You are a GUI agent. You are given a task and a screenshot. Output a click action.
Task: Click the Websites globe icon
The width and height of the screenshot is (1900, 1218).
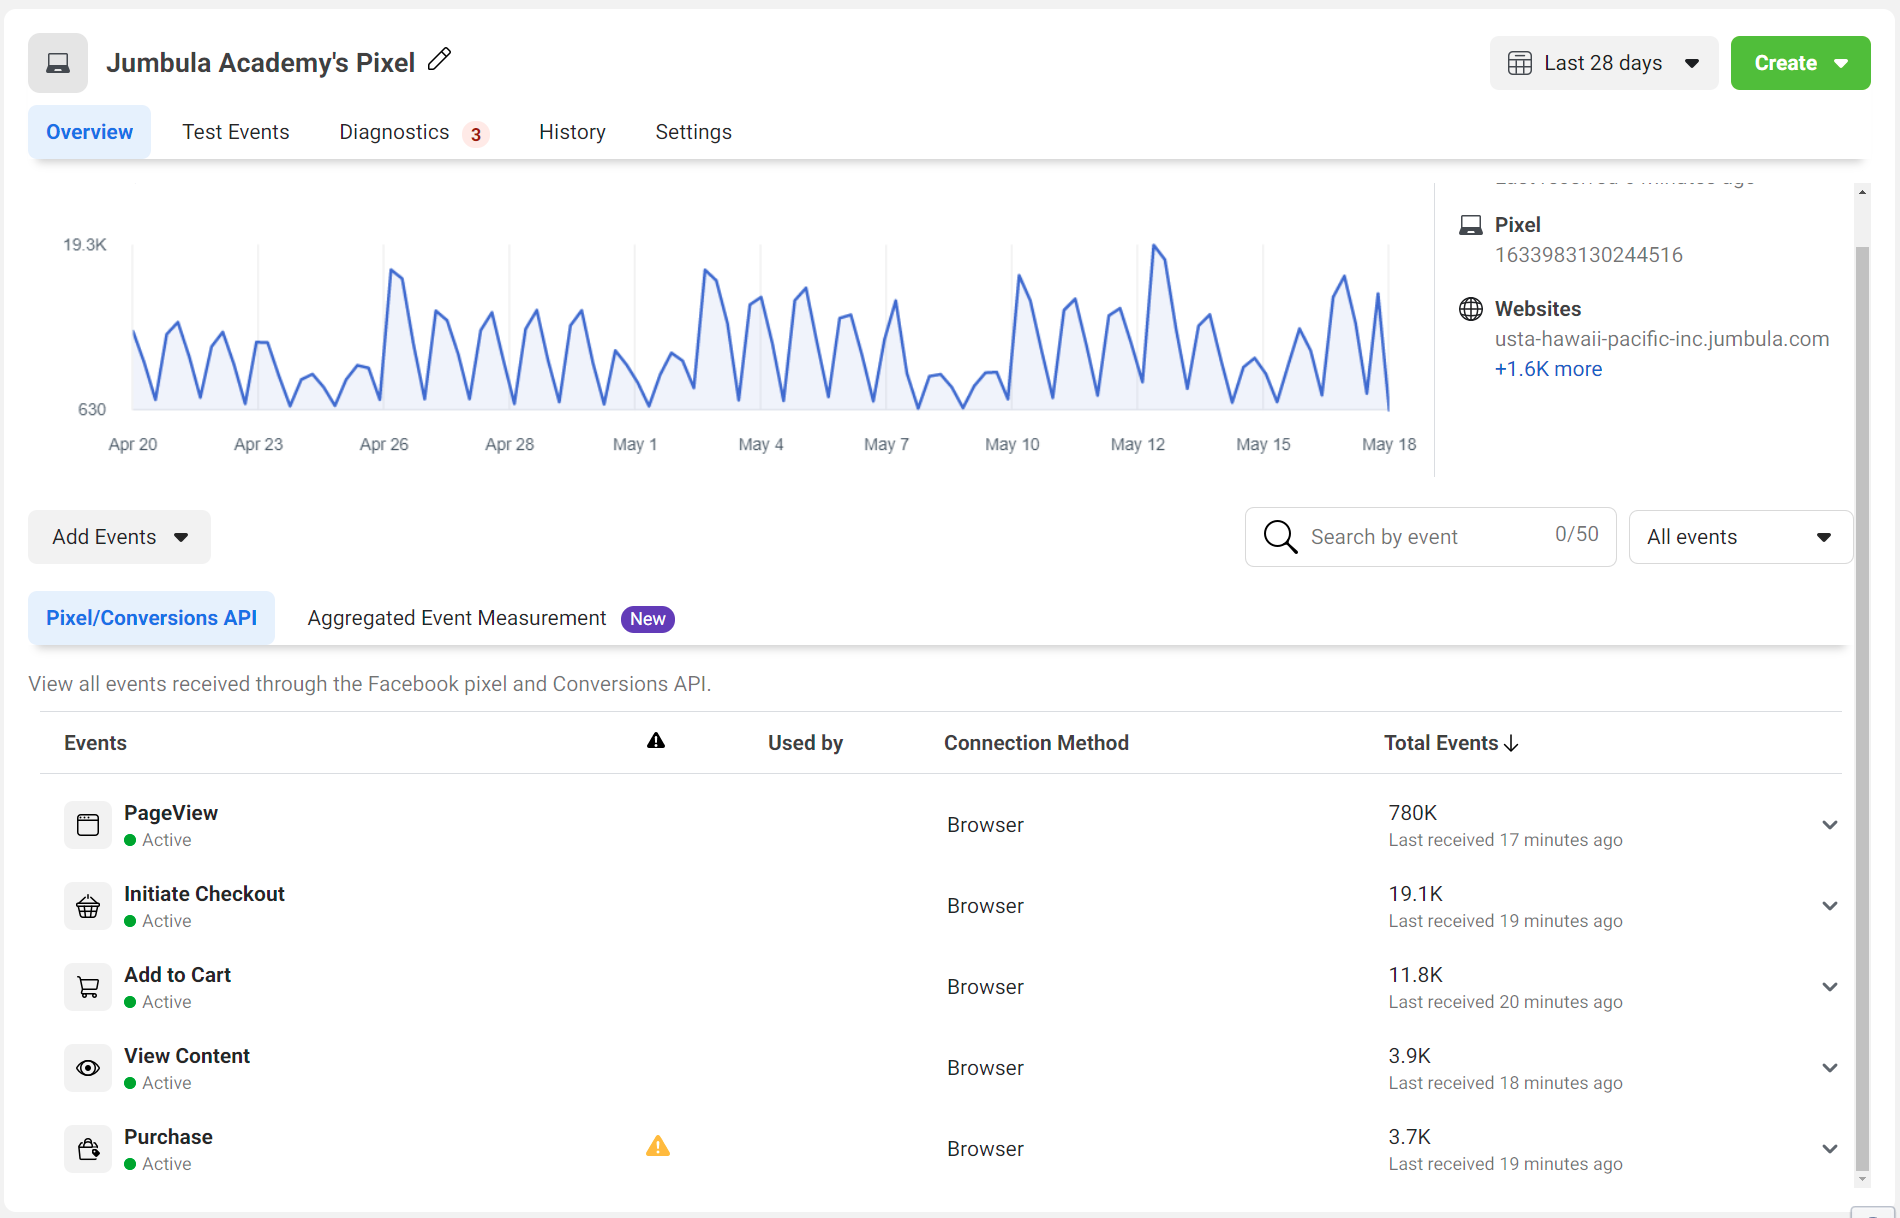point(1470,309)
